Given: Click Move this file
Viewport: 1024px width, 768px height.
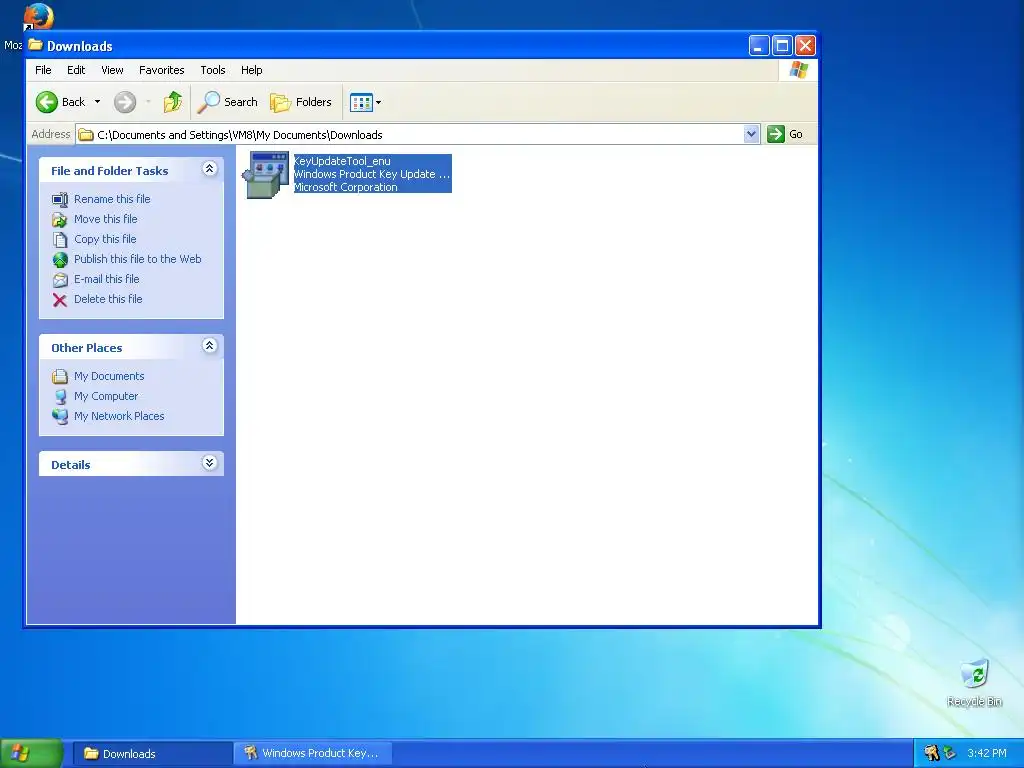Looking at the screenshot, I should (x=106, y=219).
